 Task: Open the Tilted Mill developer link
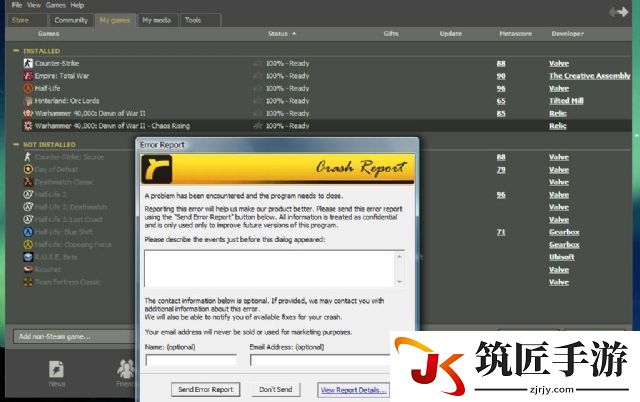tap(566, 101)
